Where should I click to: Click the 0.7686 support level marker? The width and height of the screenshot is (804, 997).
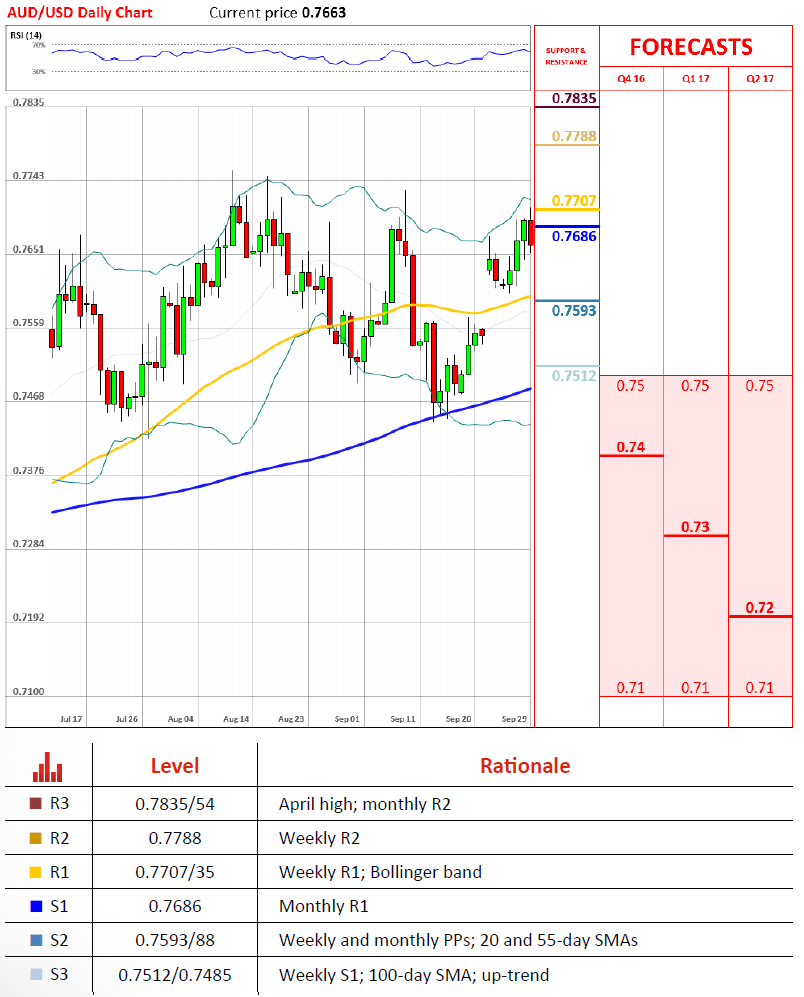coord(574,237)
